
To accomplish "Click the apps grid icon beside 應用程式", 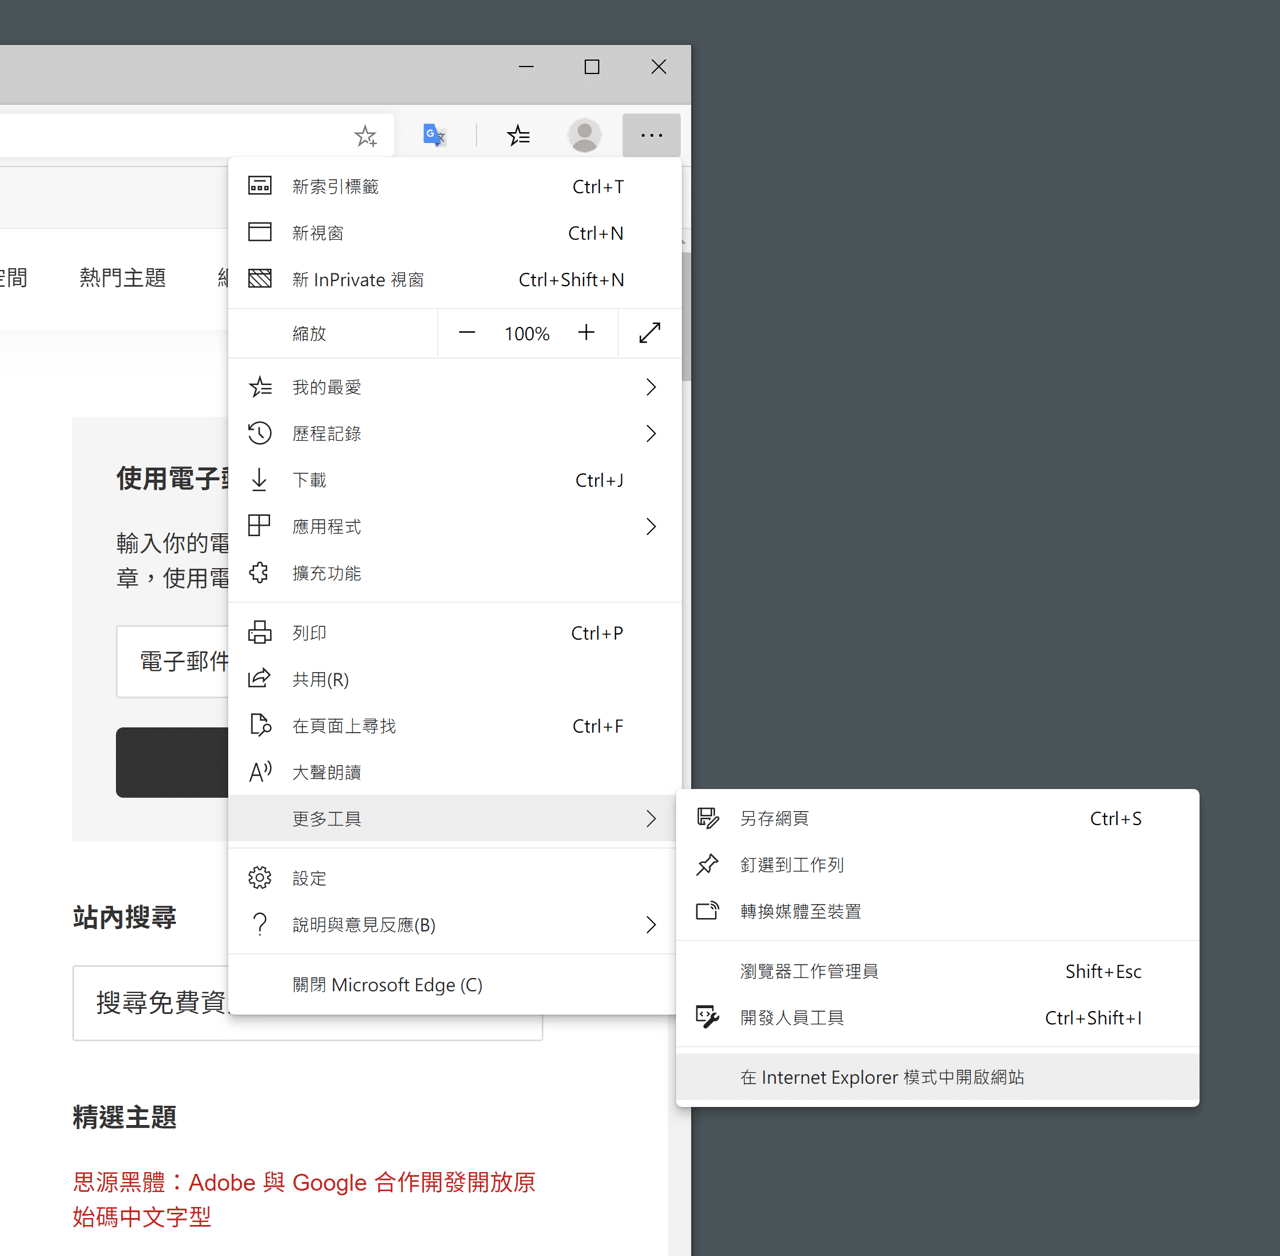I will click(260, 526).
